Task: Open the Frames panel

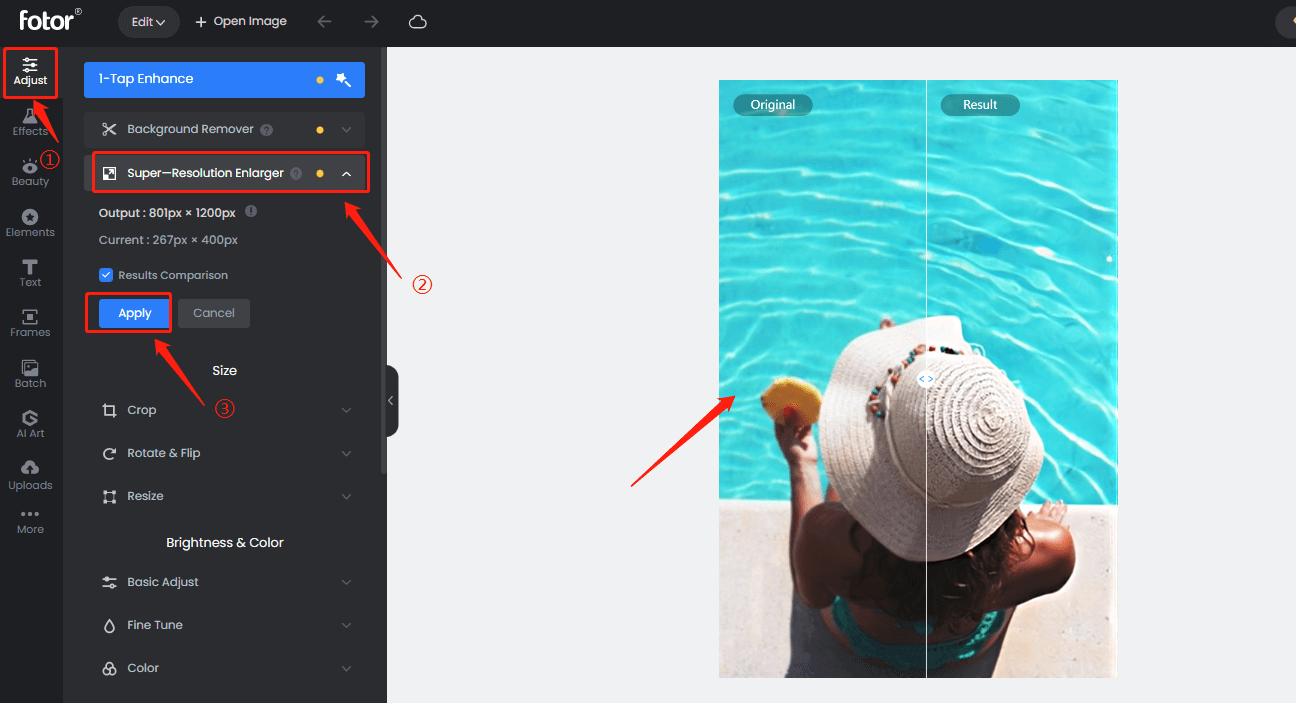Action: (30, 322)
